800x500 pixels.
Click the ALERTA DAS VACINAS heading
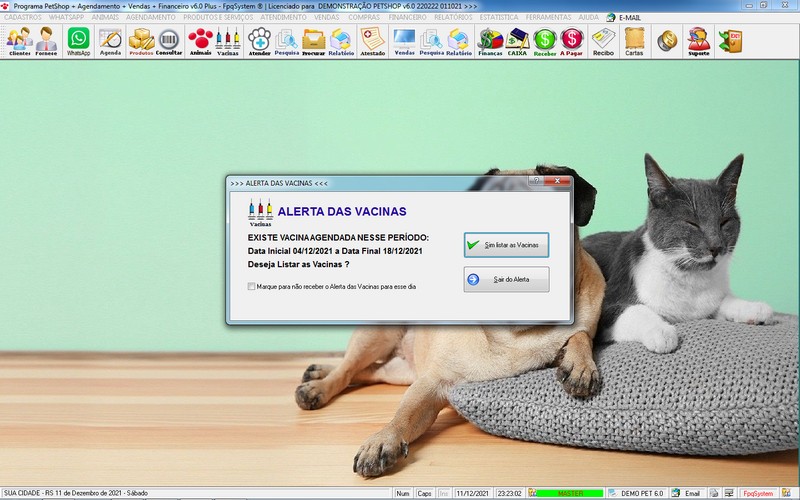tap(342, 211)
